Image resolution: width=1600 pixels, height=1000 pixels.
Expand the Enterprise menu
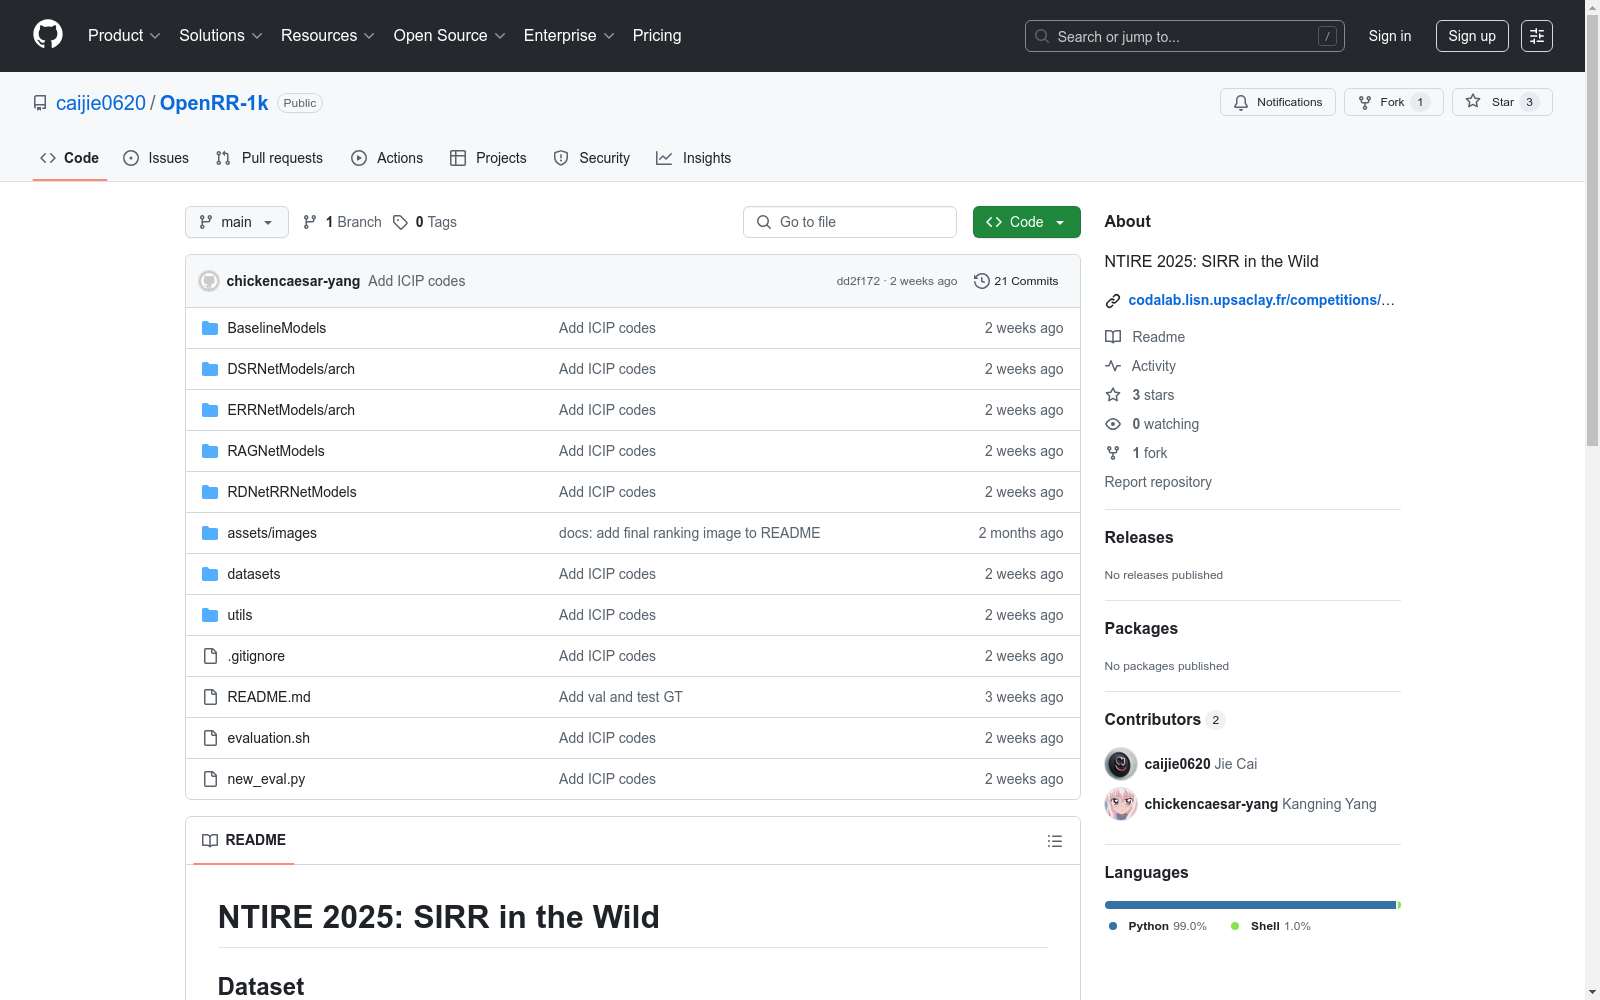pyautogui.click(x=569, y=36)
